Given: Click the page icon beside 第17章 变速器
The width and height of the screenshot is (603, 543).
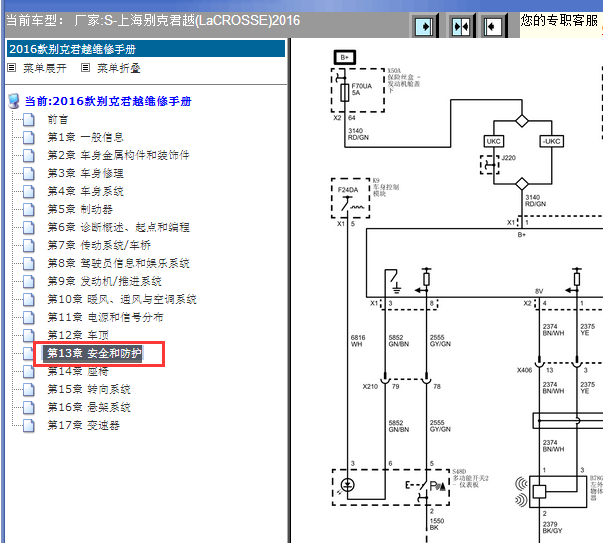Looking at the screenshot, I should 28,426.
